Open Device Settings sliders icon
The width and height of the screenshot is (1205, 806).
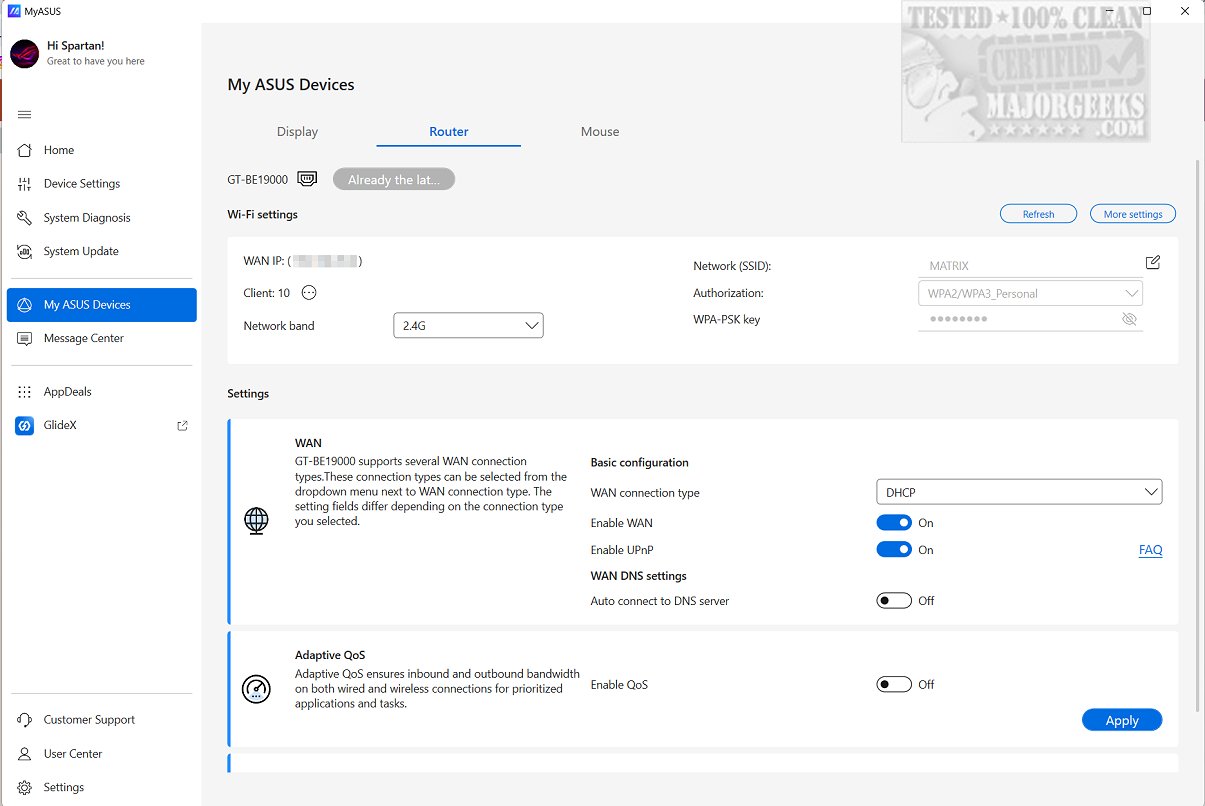click(25, 184)
